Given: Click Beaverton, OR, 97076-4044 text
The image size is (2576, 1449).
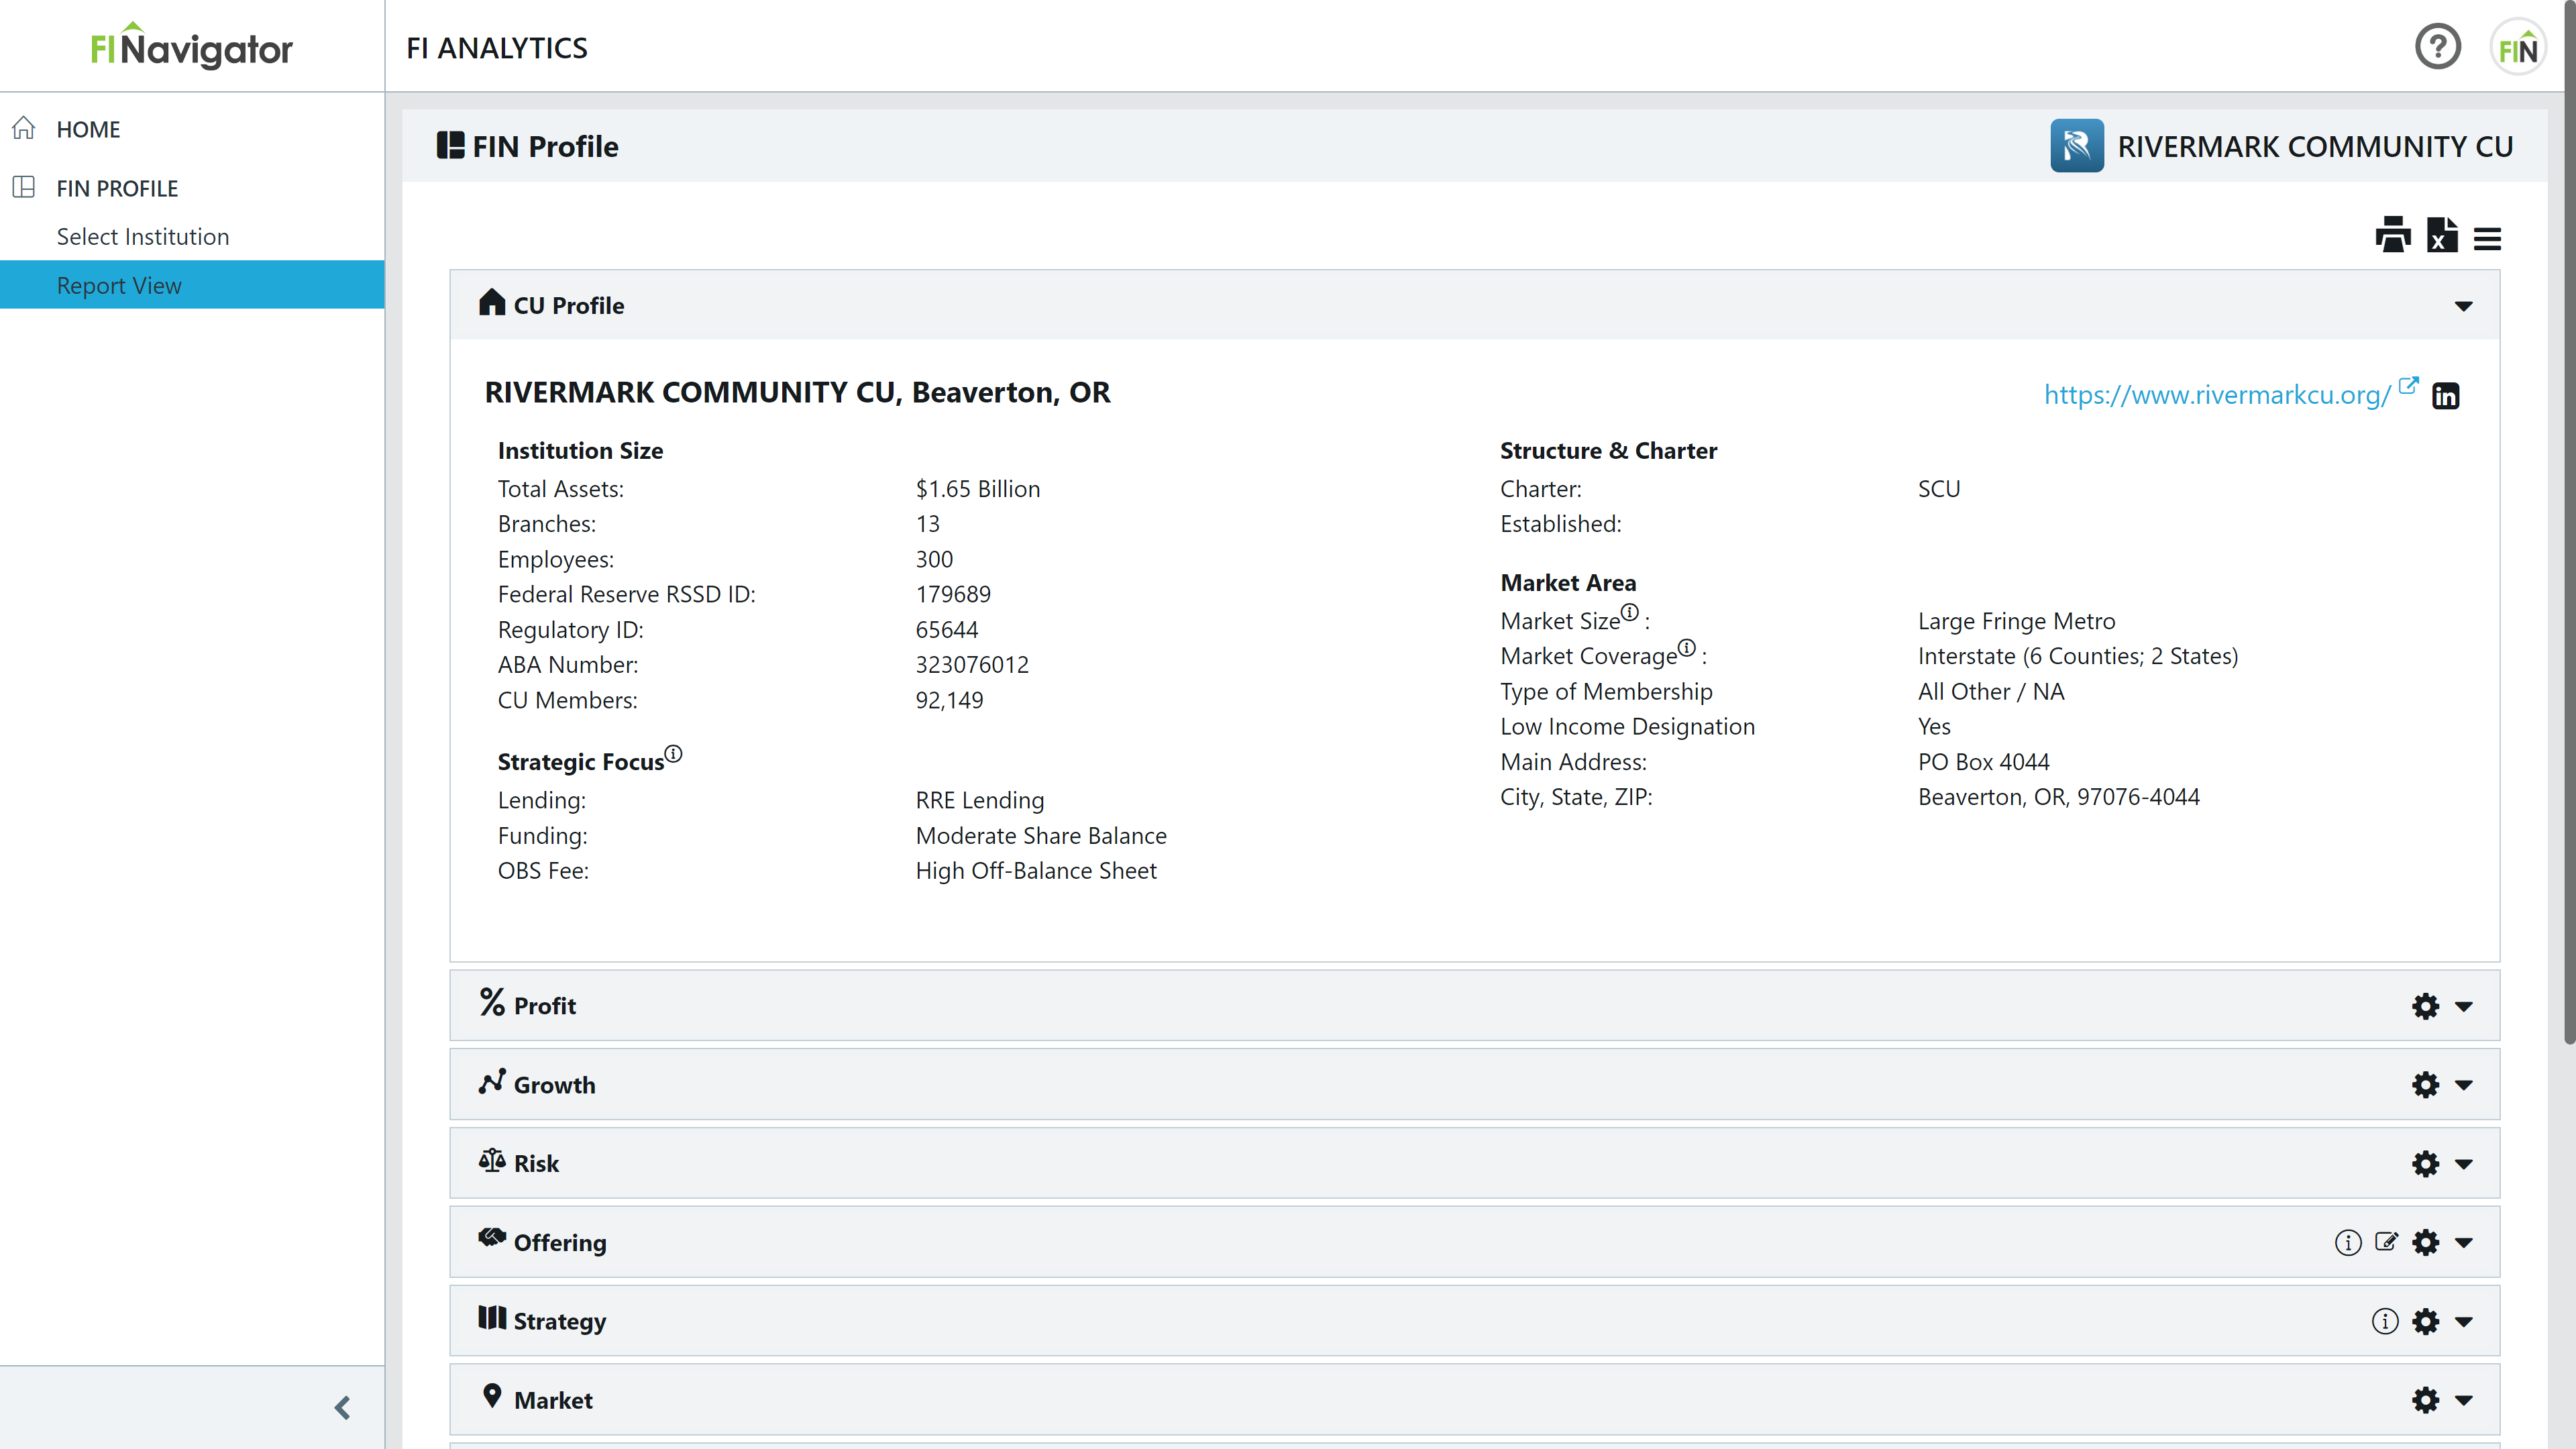Looking at the screenshot, I should pyautogui.click(x=2058, y=797).
